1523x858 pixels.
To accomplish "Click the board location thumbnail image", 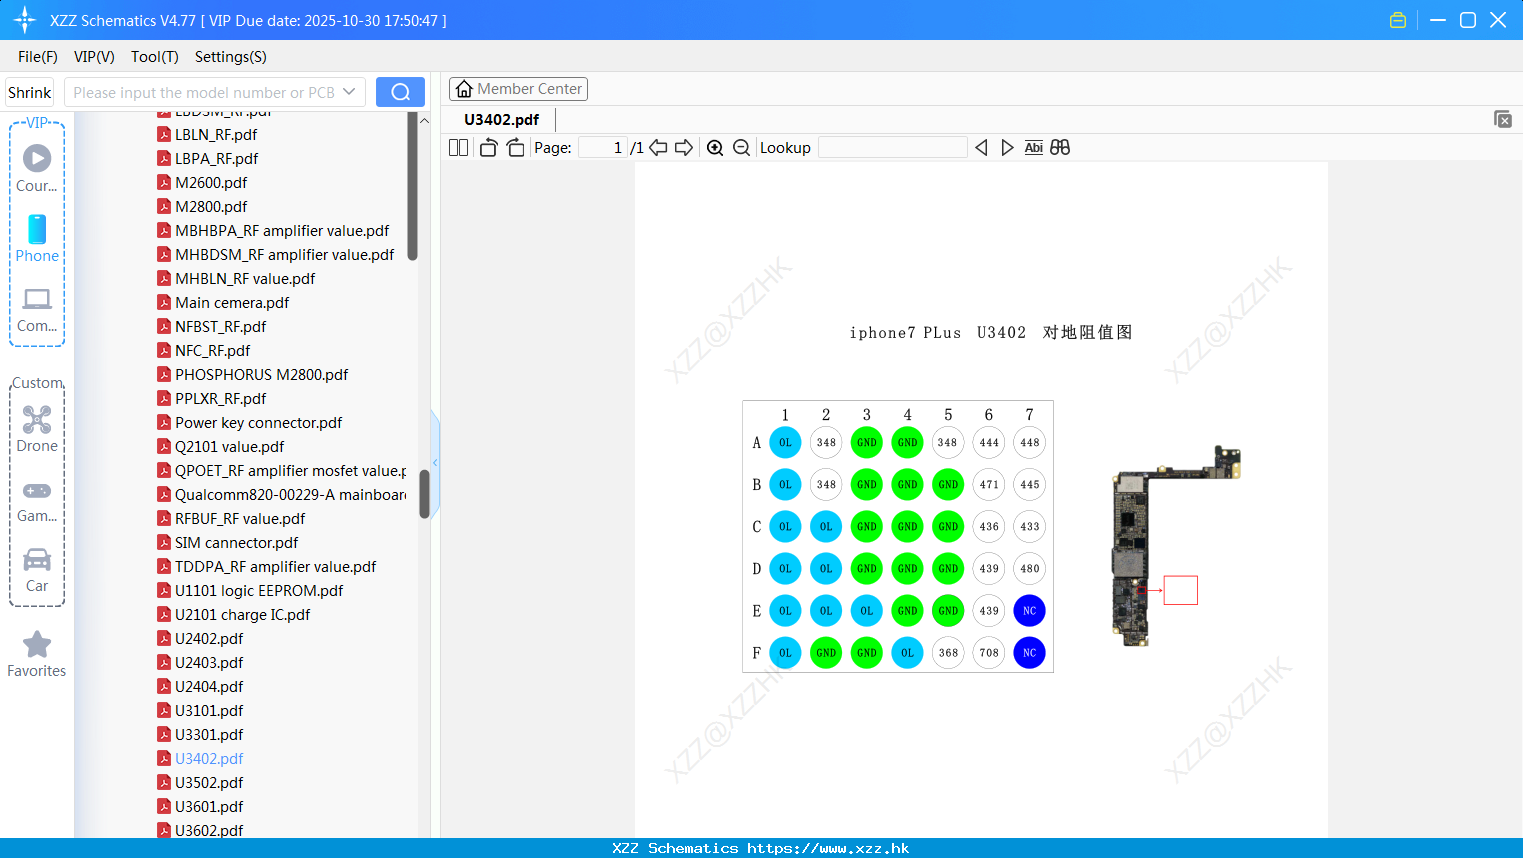I will [x=1176, y=546].
